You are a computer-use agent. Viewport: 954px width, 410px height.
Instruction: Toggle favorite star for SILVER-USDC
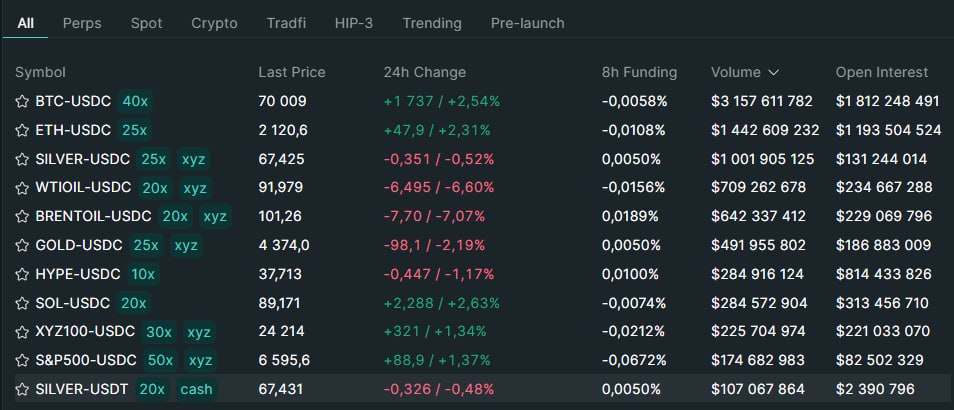tap(22, 159)
